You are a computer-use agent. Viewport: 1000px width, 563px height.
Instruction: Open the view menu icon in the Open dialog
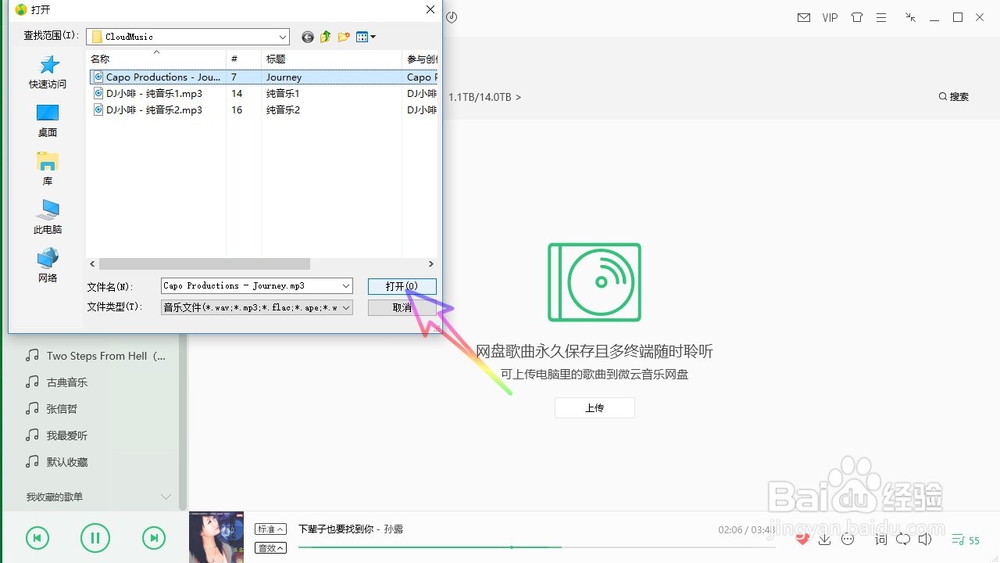(365, 37)
